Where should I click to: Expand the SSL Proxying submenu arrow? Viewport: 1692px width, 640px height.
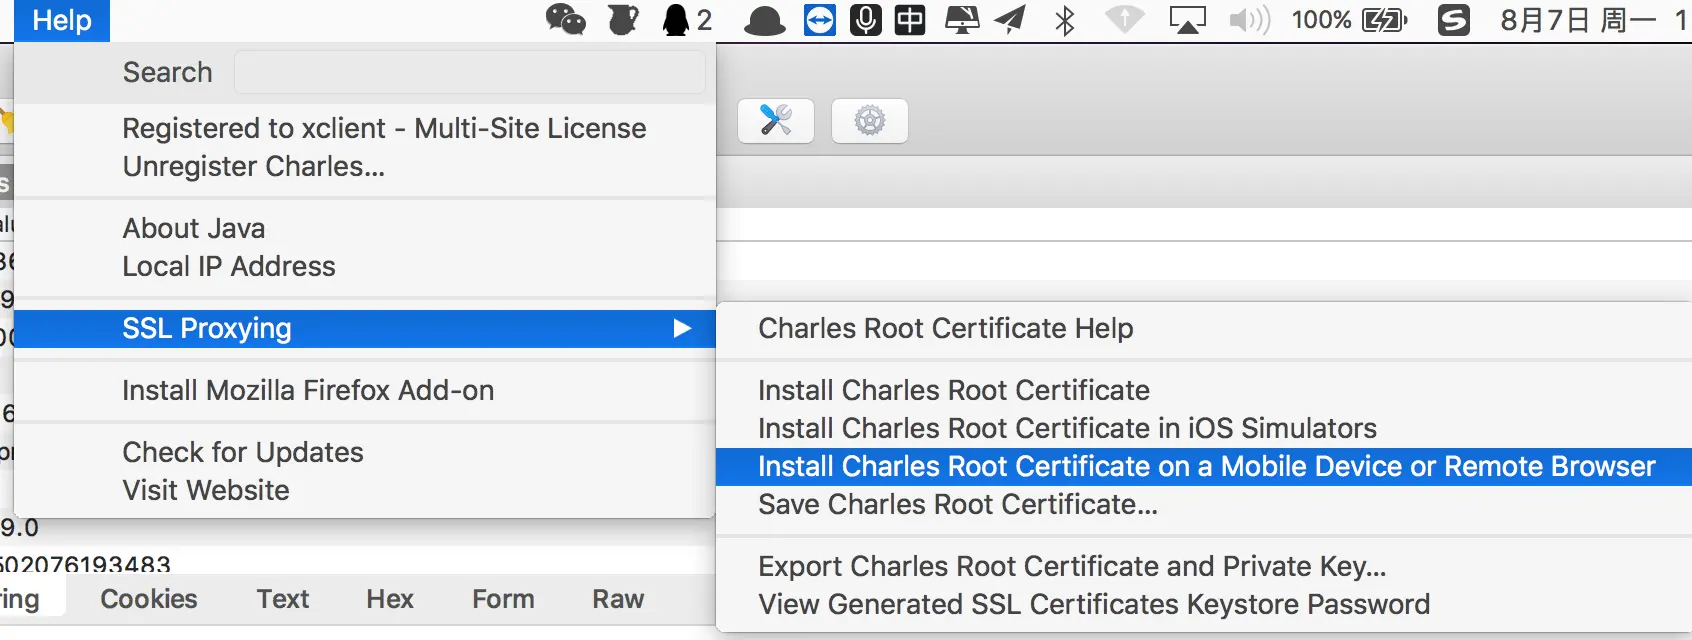tap(682, 328)
